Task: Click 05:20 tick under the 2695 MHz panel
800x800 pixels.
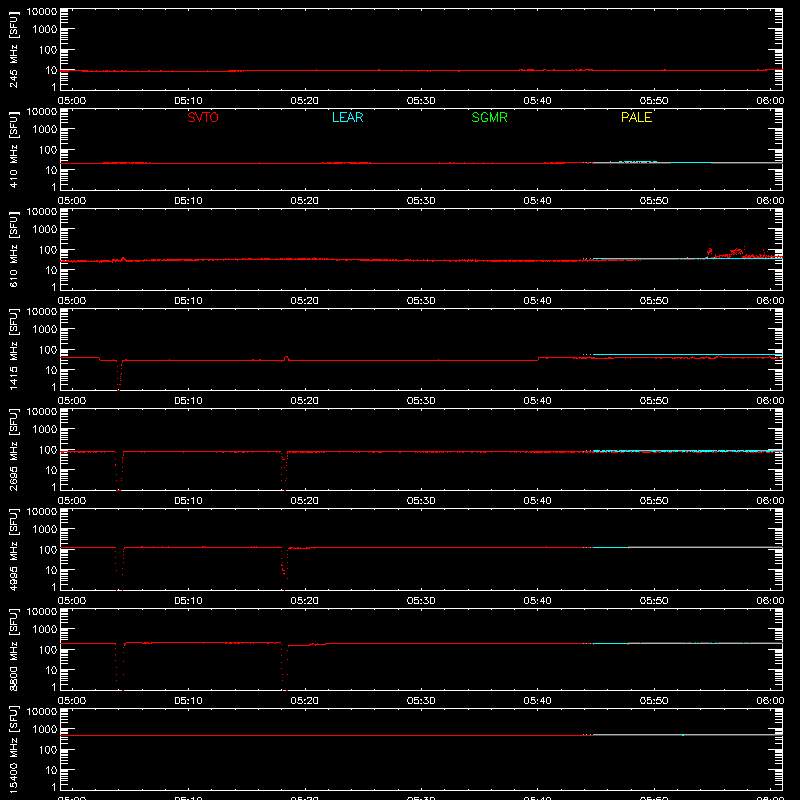Action: 305,501
